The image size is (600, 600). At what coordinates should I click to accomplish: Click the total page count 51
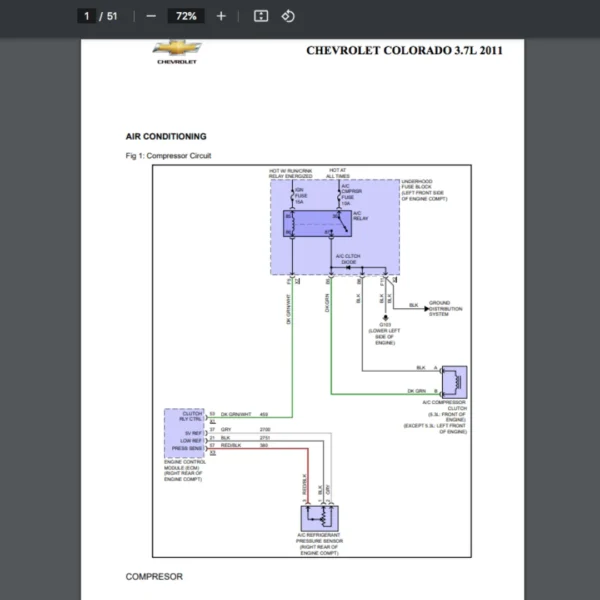pos(112,16)
